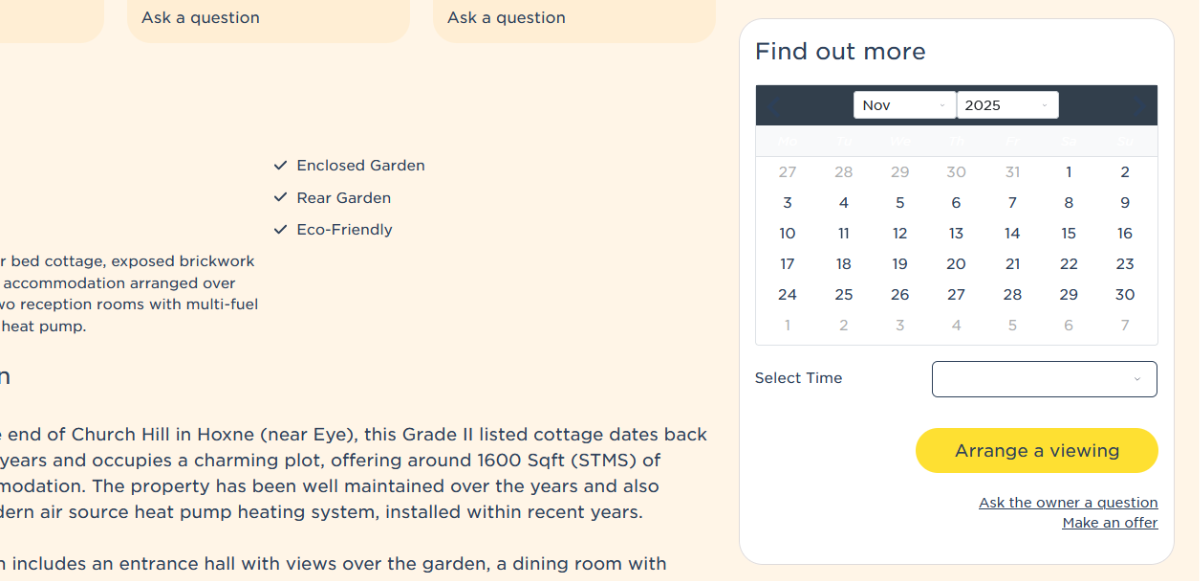Click the Enclosed Garden checkmark icon
This screenshot has width=1200, height=581.
point(281,166)
